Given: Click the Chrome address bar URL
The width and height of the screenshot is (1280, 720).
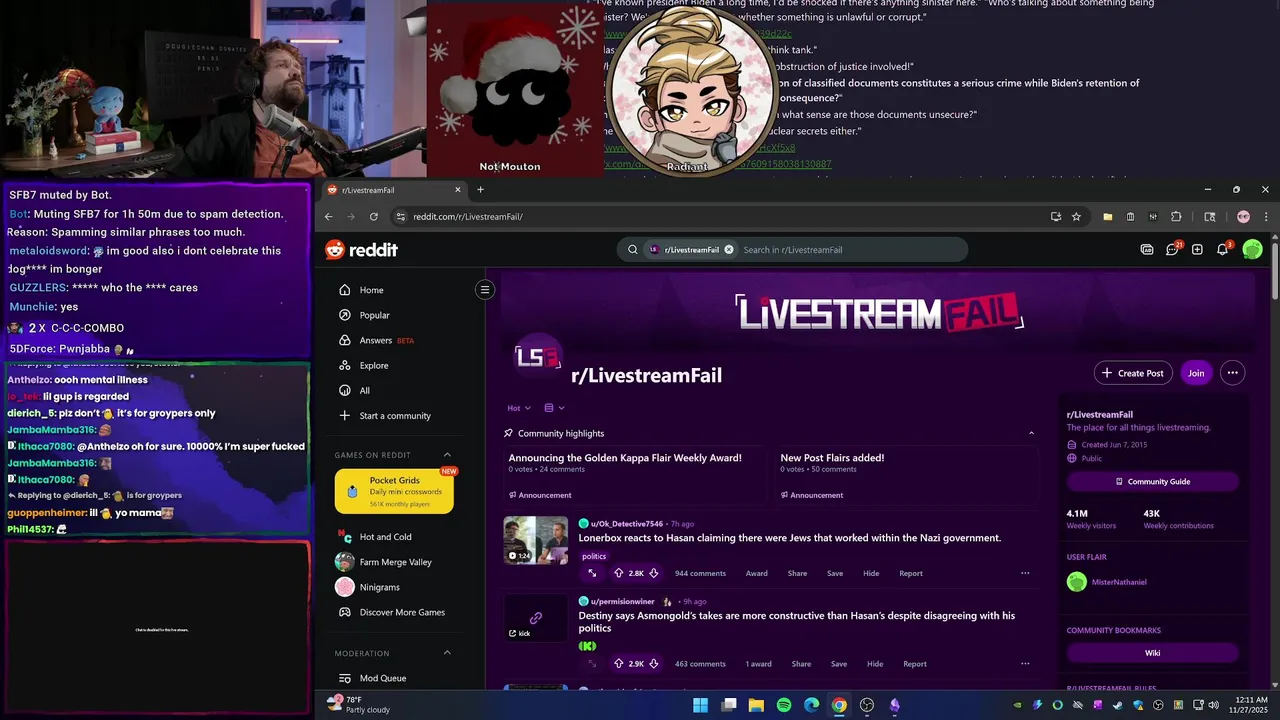Looking at the screenshot, I should [x=468, y=216].
